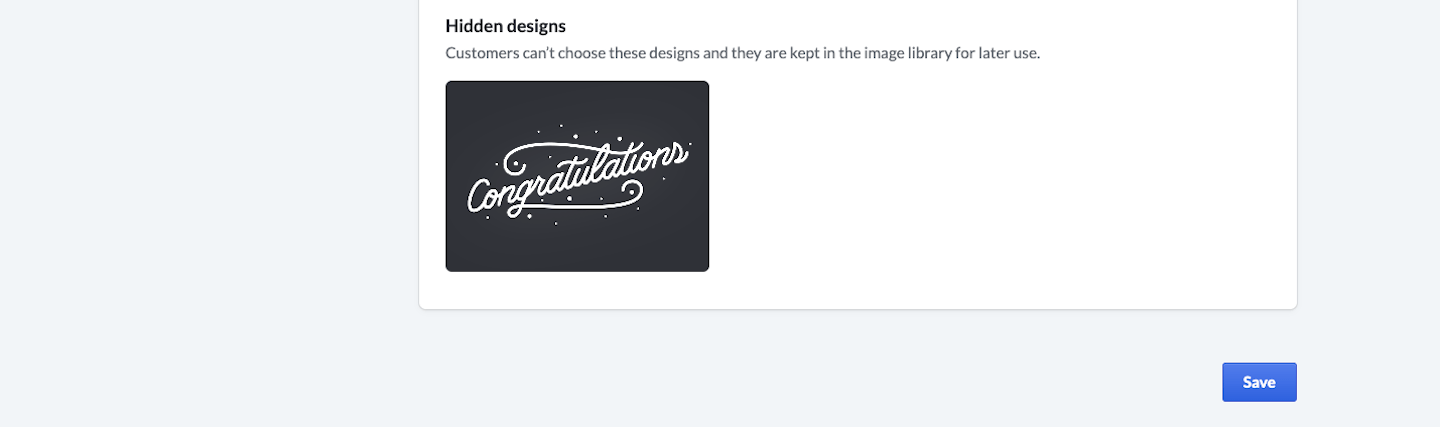Pick the design under Hidden designs

(577, 176)
